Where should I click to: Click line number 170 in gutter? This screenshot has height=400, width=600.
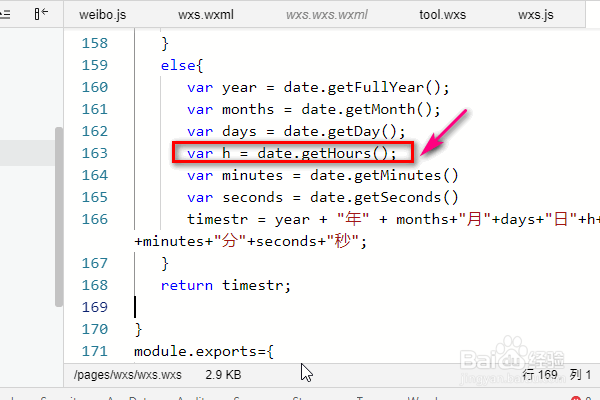coord(95,329)
